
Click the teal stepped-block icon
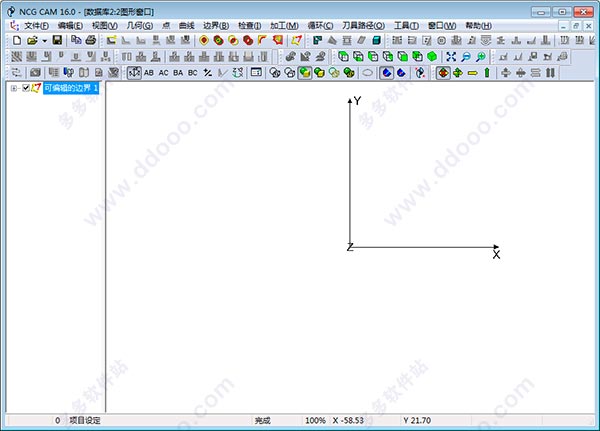coord(317,40)
